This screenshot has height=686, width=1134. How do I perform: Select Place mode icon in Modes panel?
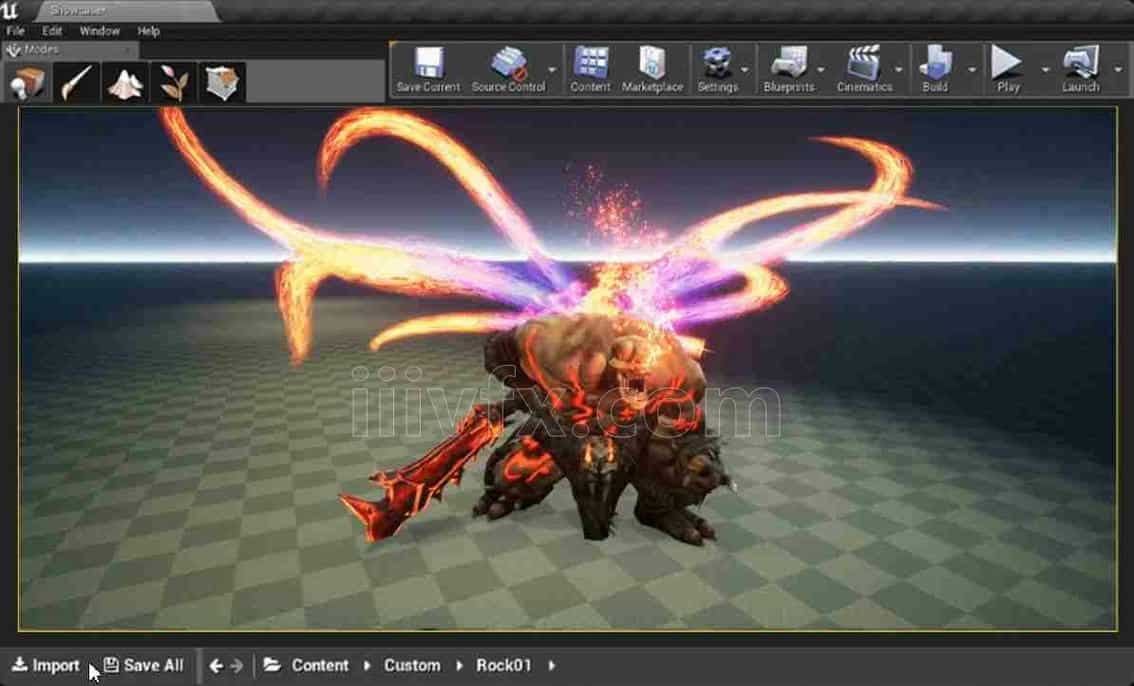(27, 82)
